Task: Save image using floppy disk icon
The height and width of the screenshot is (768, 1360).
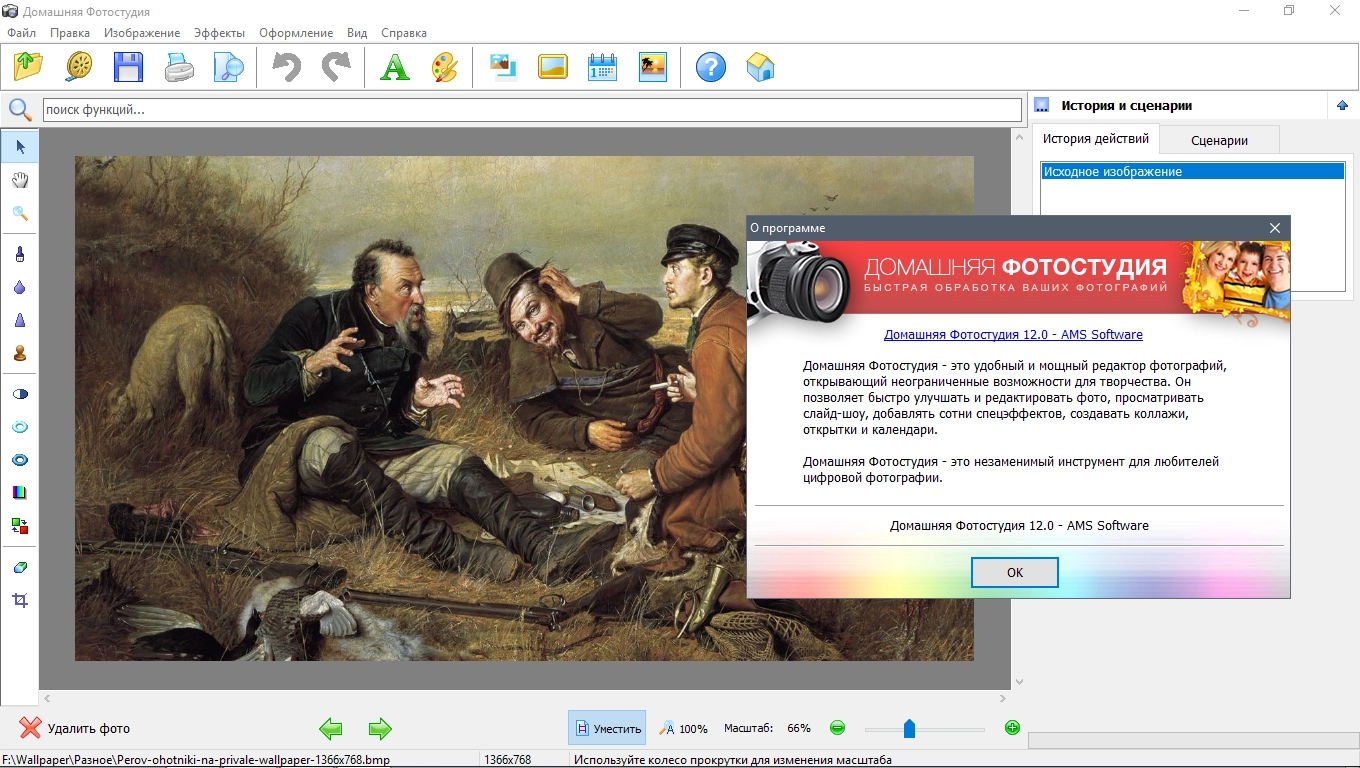Action: [129, 67]
